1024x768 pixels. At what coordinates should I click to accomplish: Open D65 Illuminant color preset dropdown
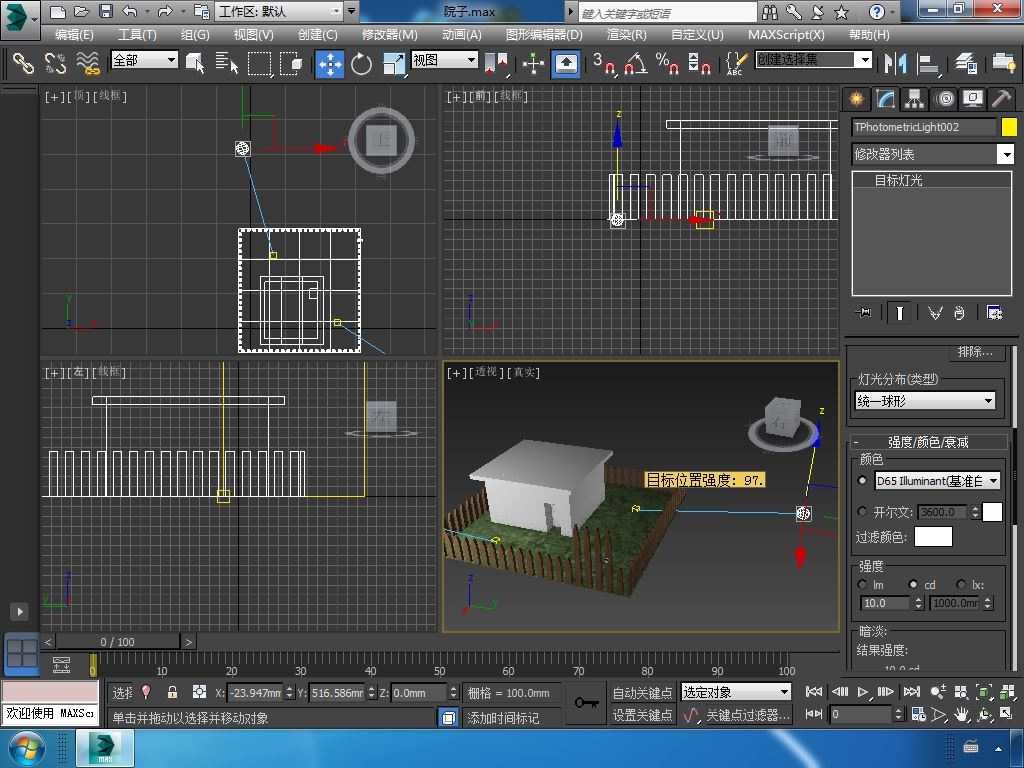click(937, 481)
